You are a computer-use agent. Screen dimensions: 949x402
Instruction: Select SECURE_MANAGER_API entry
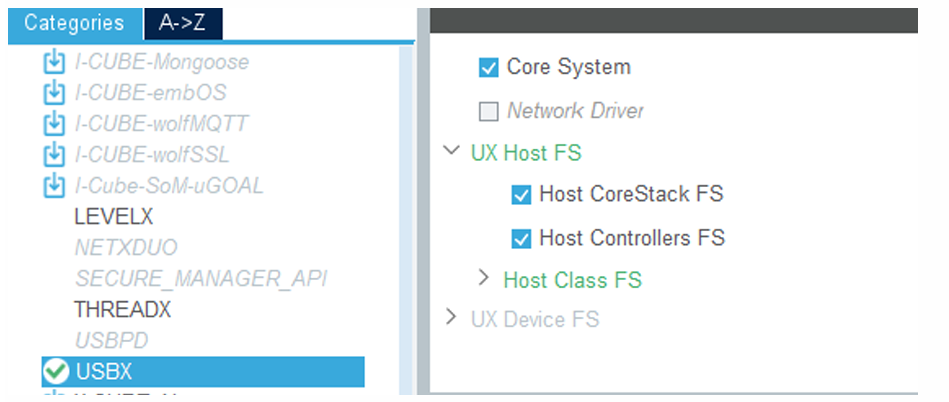click(x=201, y=279)
